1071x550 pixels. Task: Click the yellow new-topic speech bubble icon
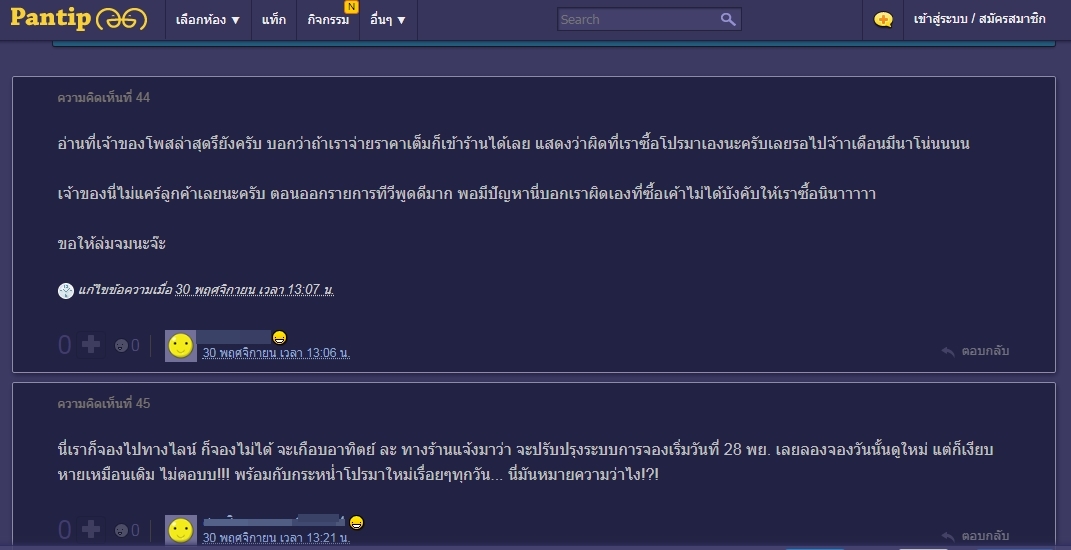(x=882, y=20)
